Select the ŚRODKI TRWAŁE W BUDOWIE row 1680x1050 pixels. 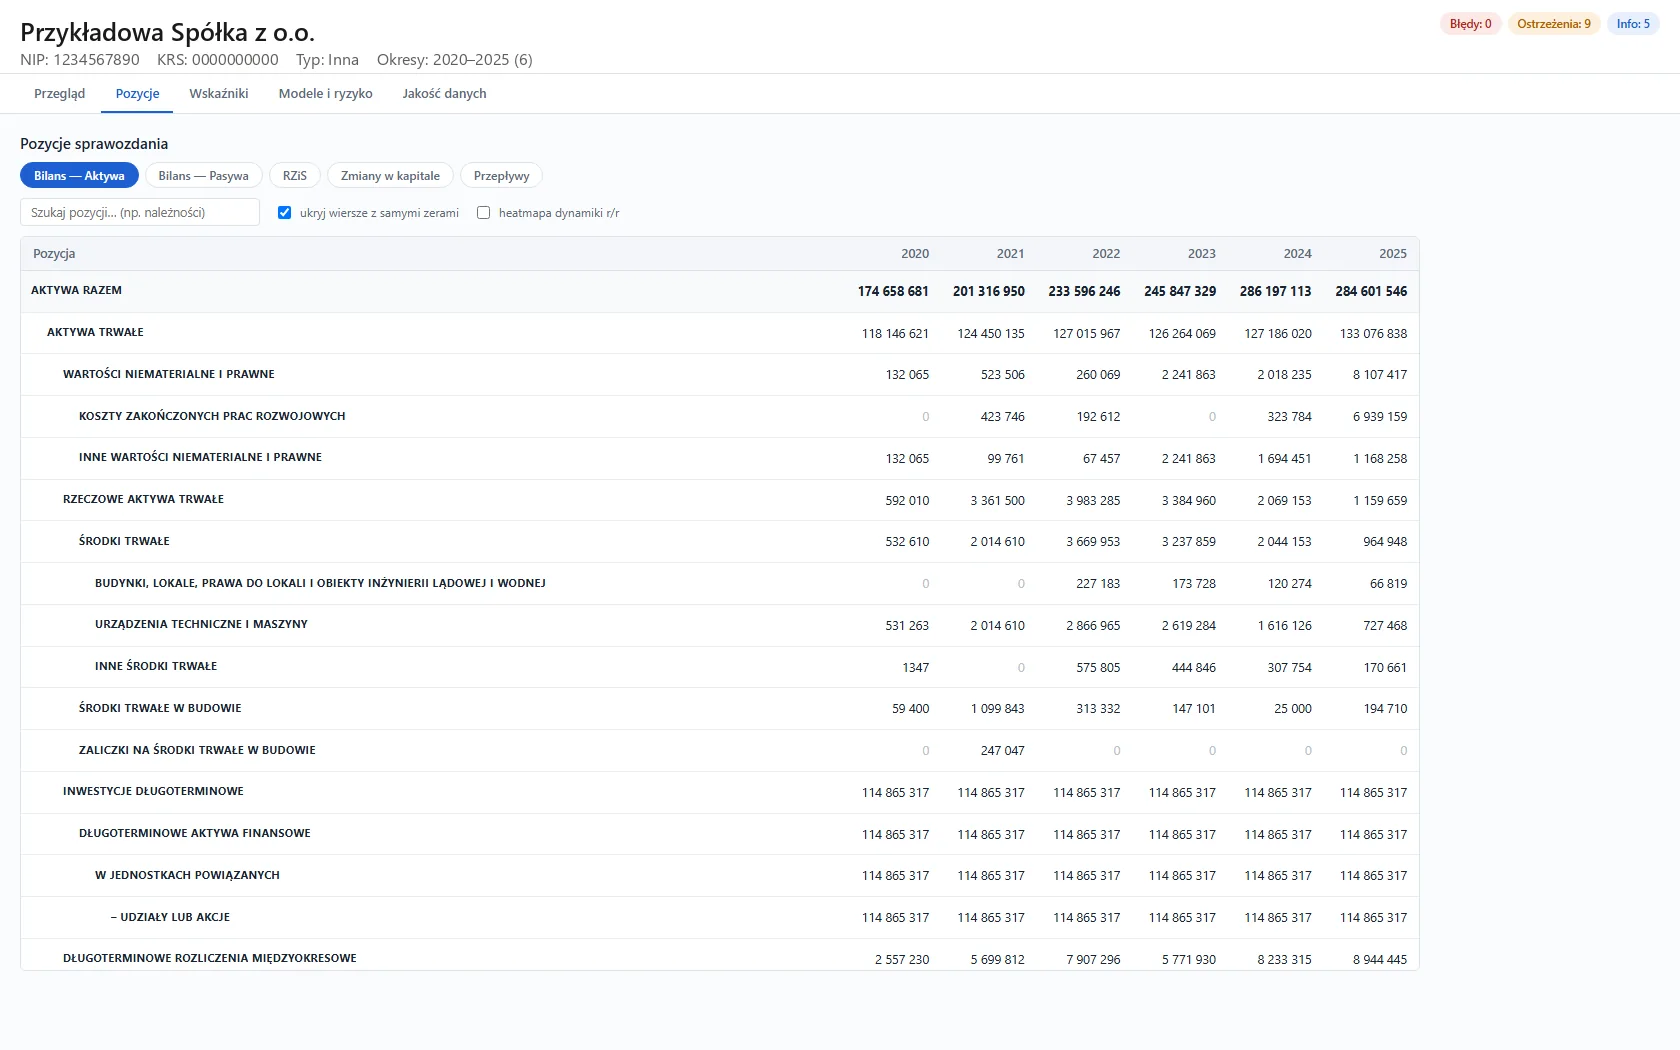pos(719,709)
